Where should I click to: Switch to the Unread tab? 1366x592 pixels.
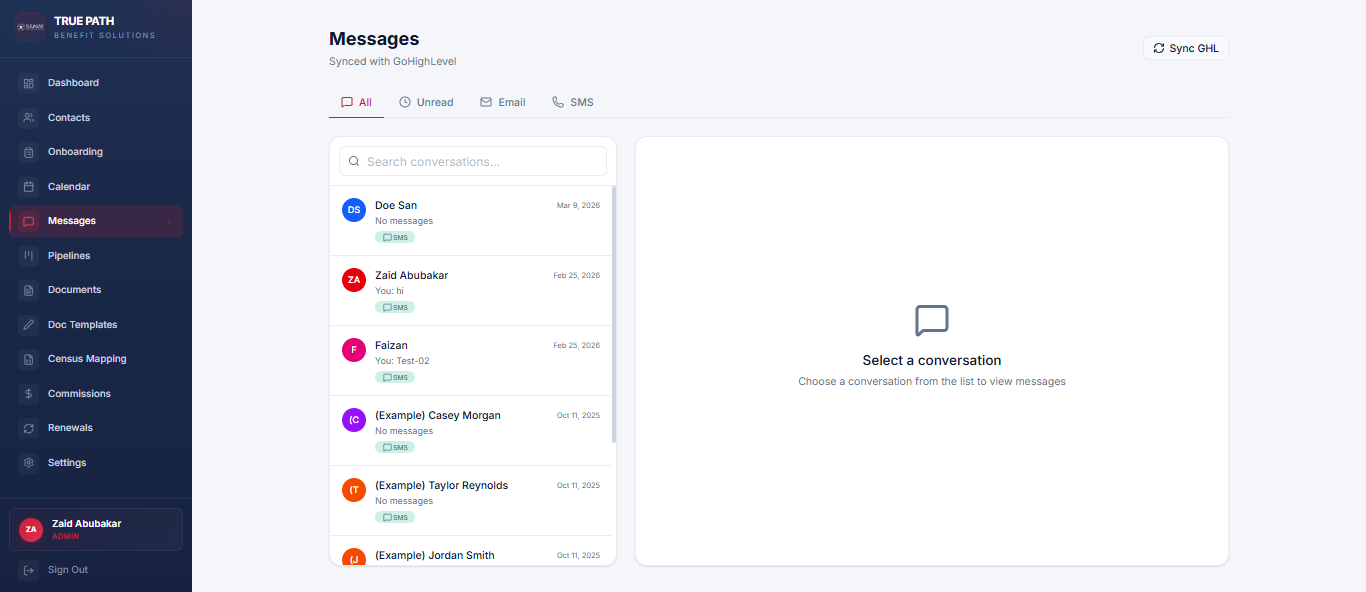[x=426, y=101]
